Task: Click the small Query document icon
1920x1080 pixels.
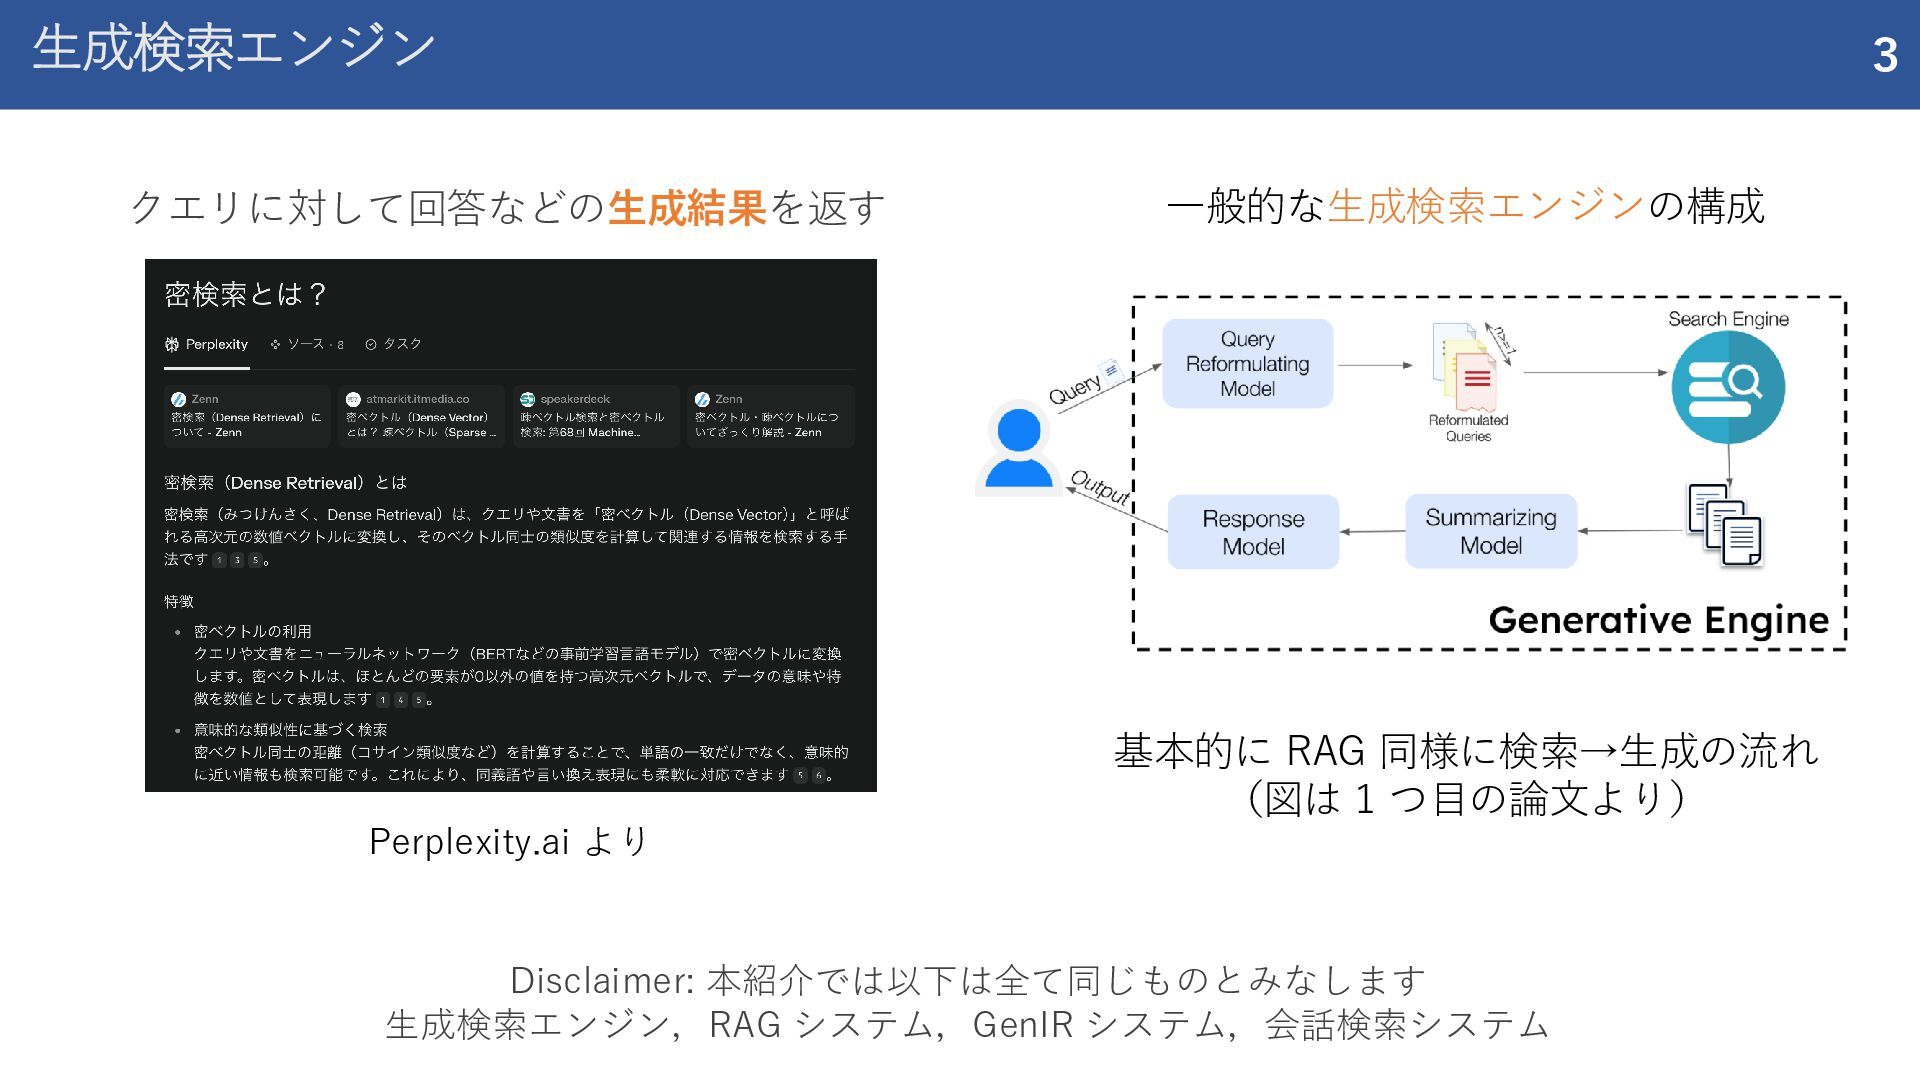Action: coord(1111,372)
